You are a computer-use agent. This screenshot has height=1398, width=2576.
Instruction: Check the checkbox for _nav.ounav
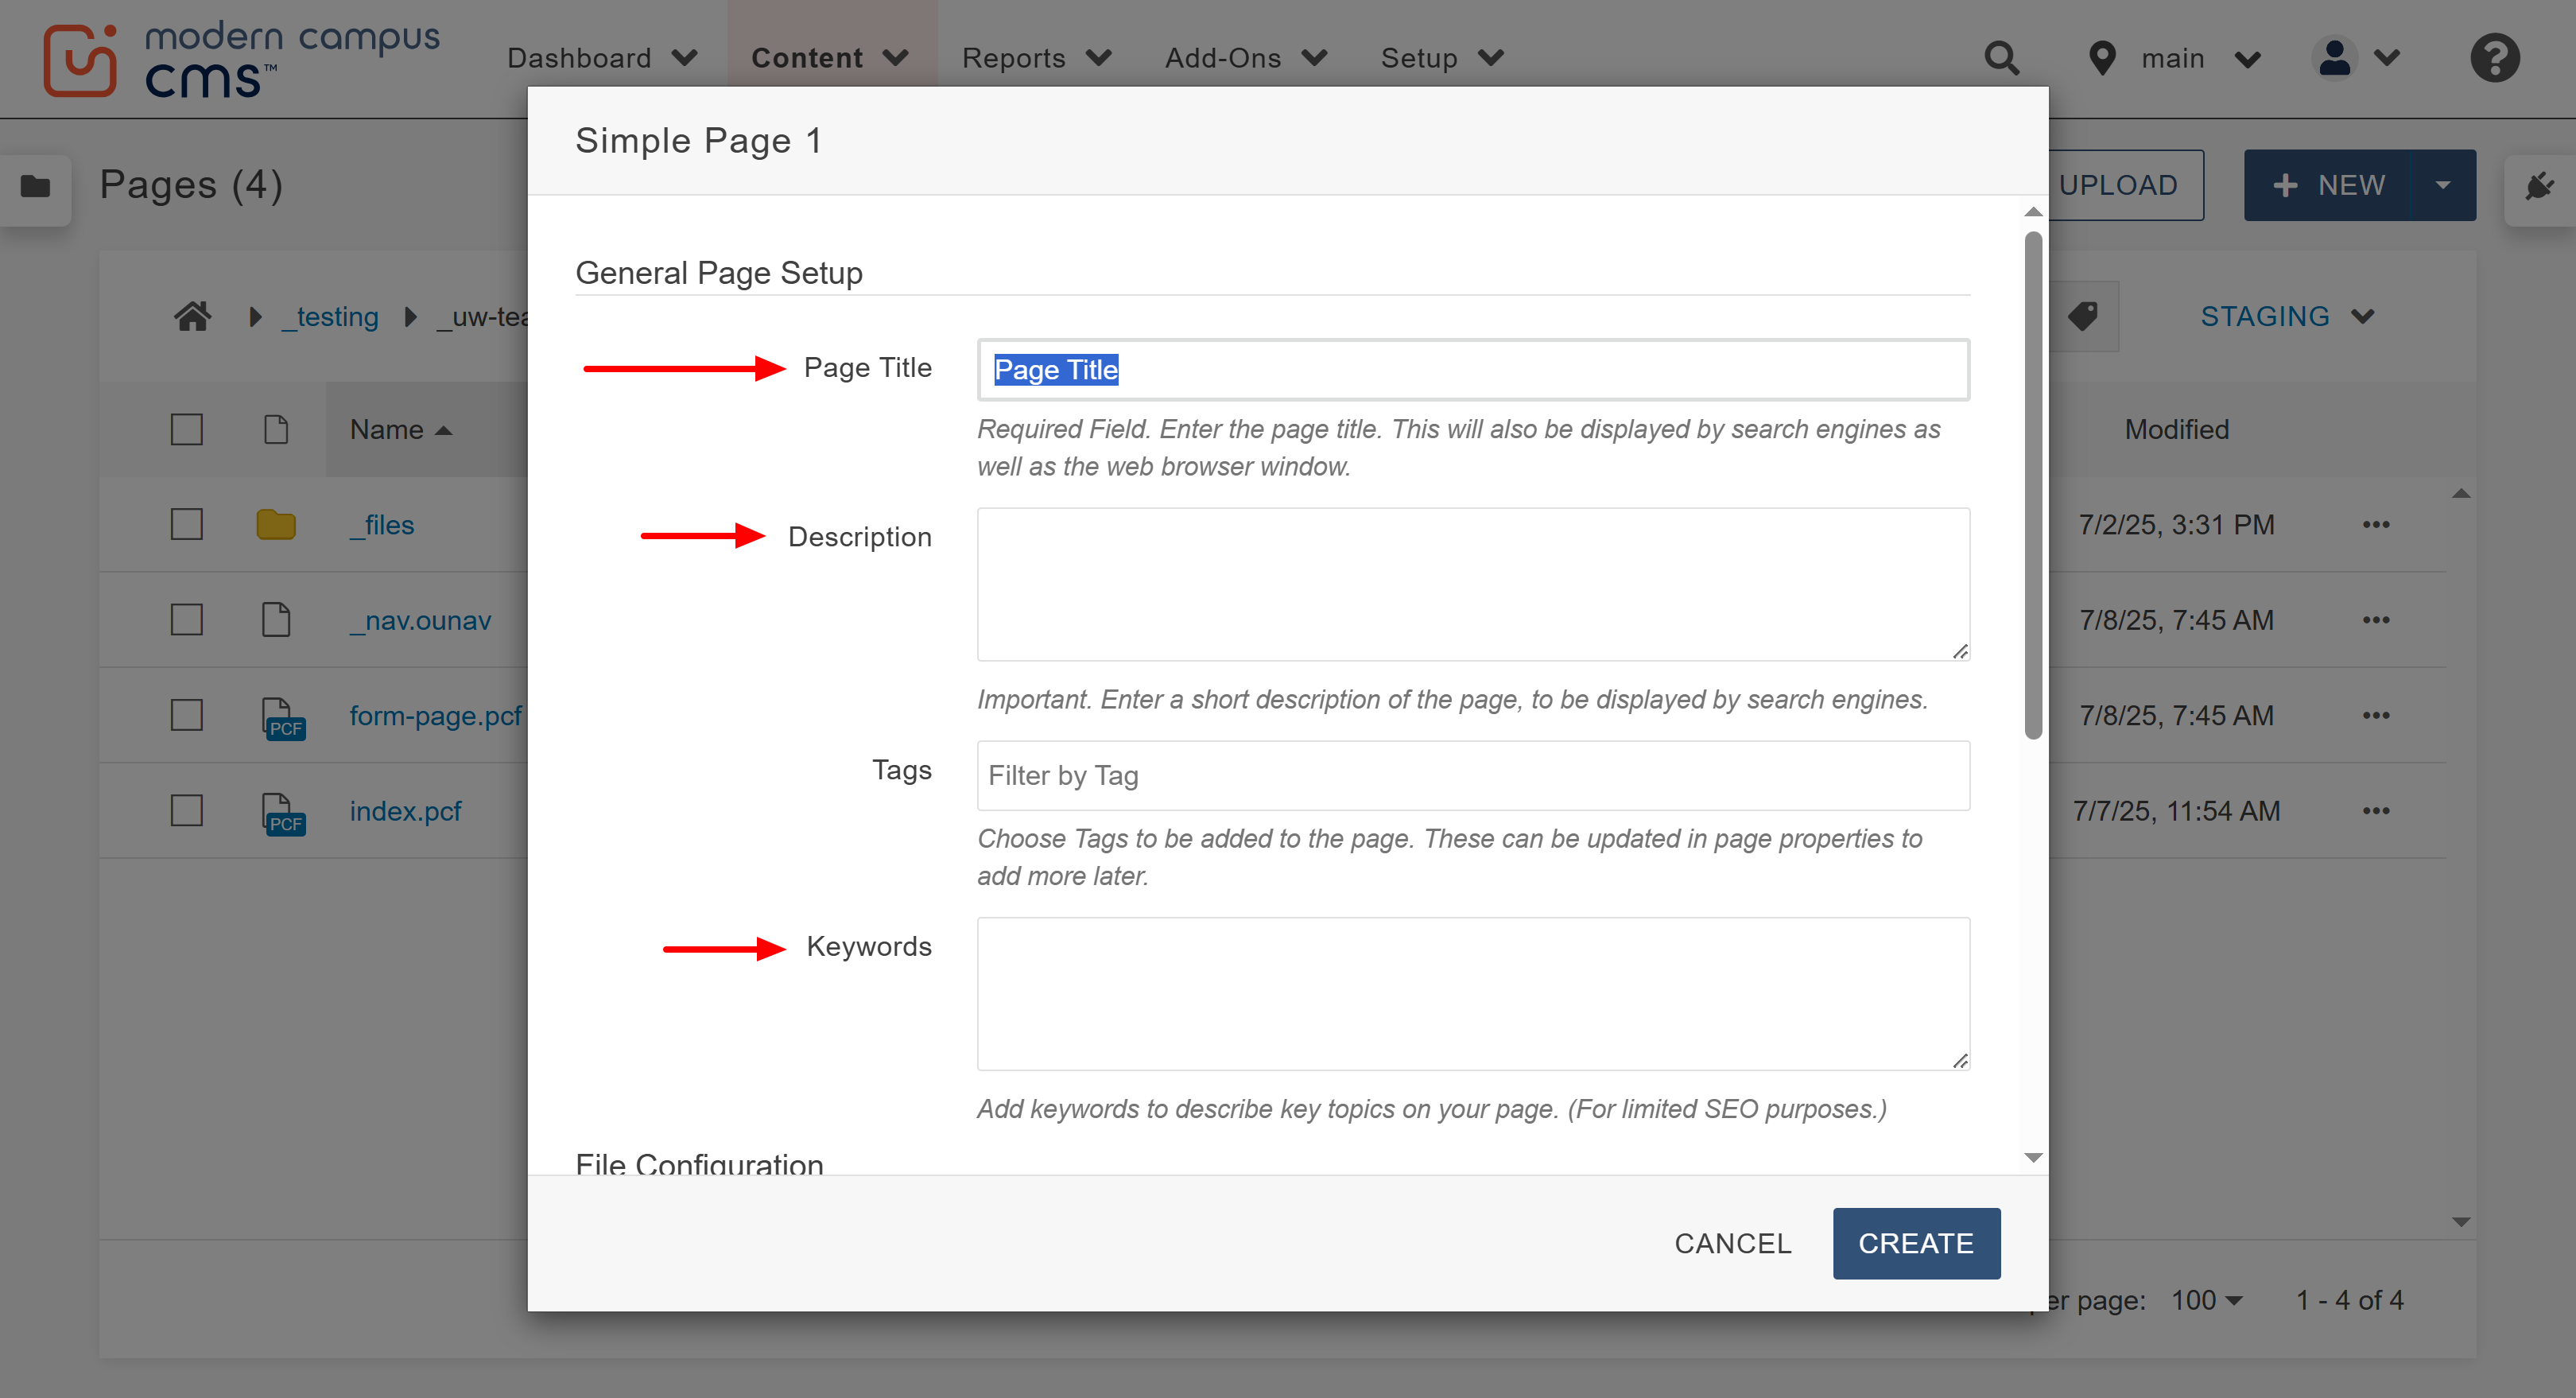[187, 619]
